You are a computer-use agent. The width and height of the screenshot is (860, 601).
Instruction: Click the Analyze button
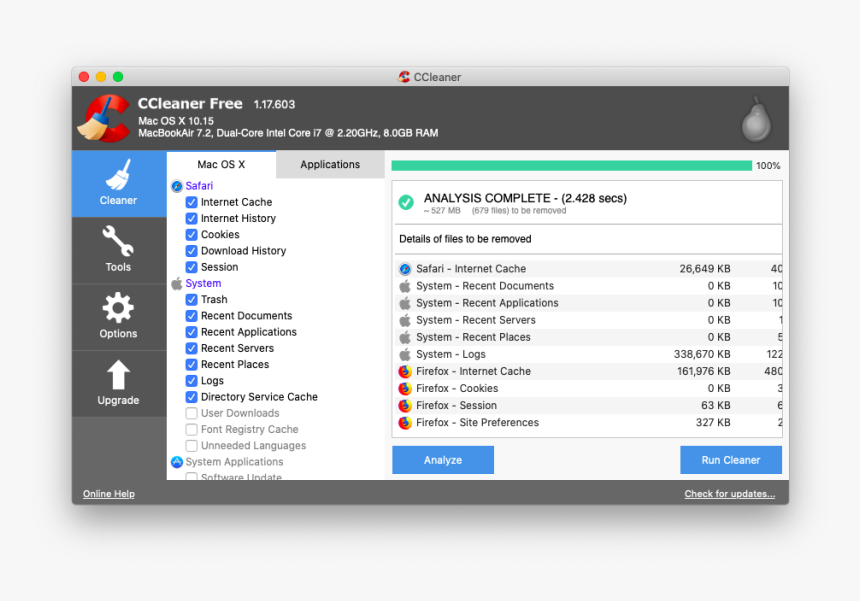pyautogui.click(x=443, y=460)
